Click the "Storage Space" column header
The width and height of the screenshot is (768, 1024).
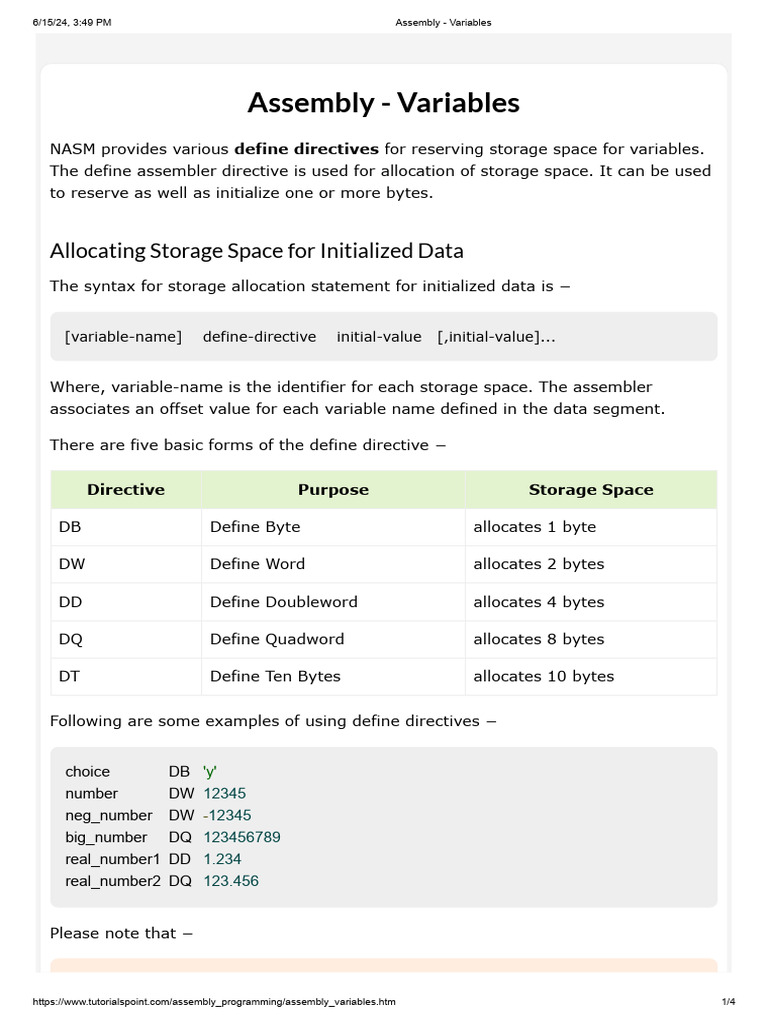[x=590, y=490]
